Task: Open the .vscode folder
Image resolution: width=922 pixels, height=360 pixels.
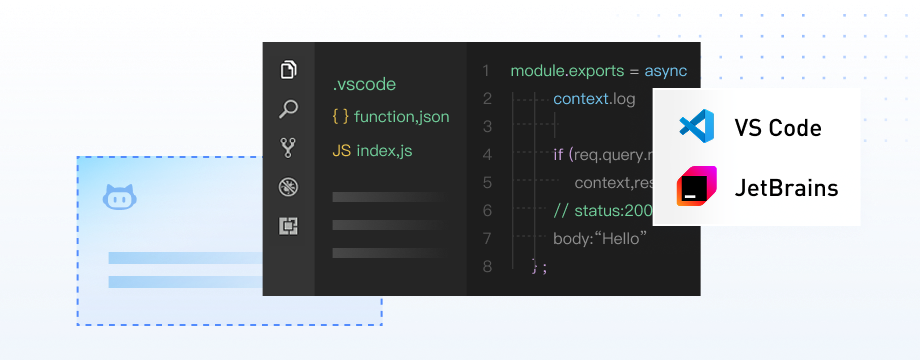Action: pos(364,84)
